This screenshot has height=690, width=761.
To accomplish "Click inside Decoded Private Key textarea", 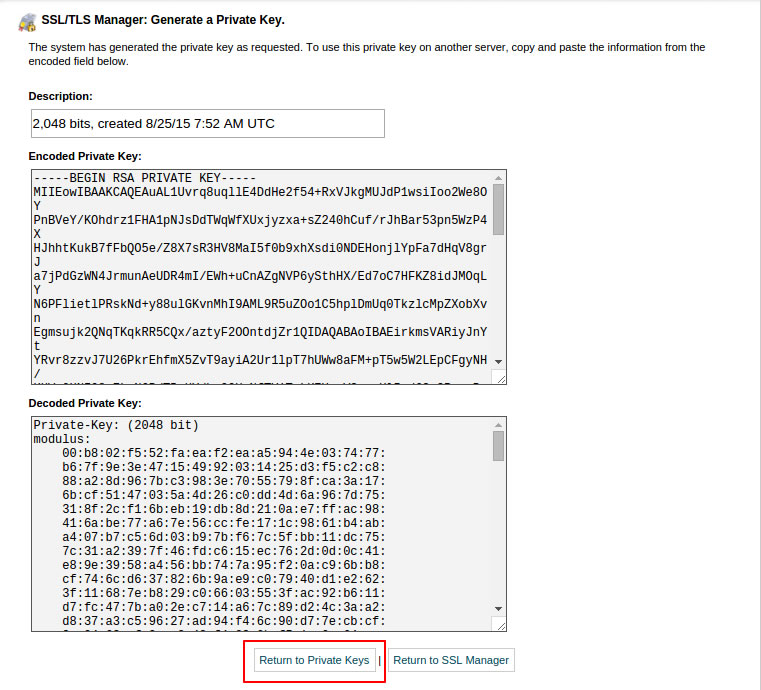I will point(261,524).
